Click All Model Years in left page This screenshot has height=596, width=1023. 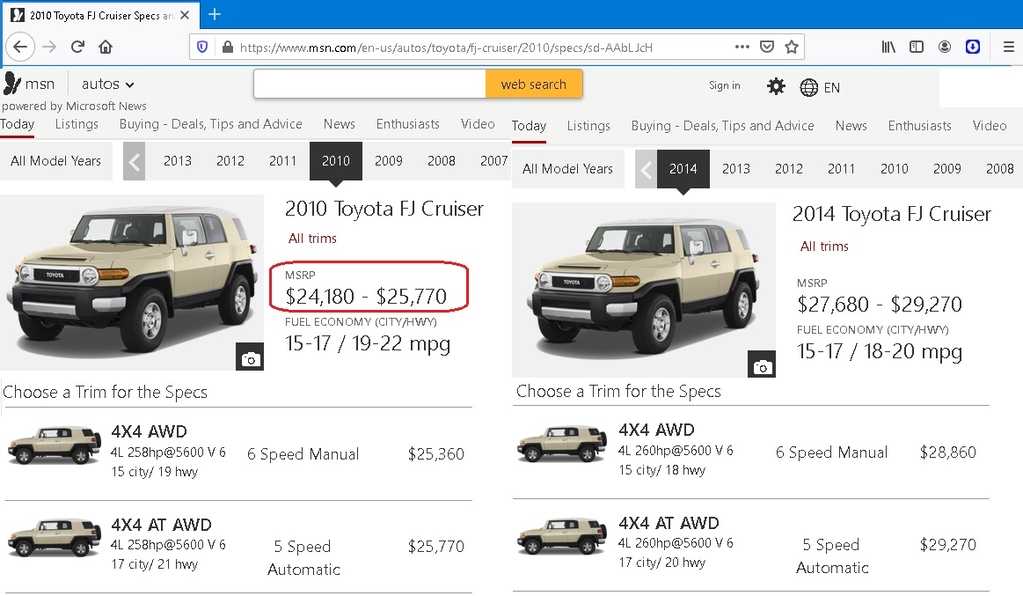(x=55, y=161)
